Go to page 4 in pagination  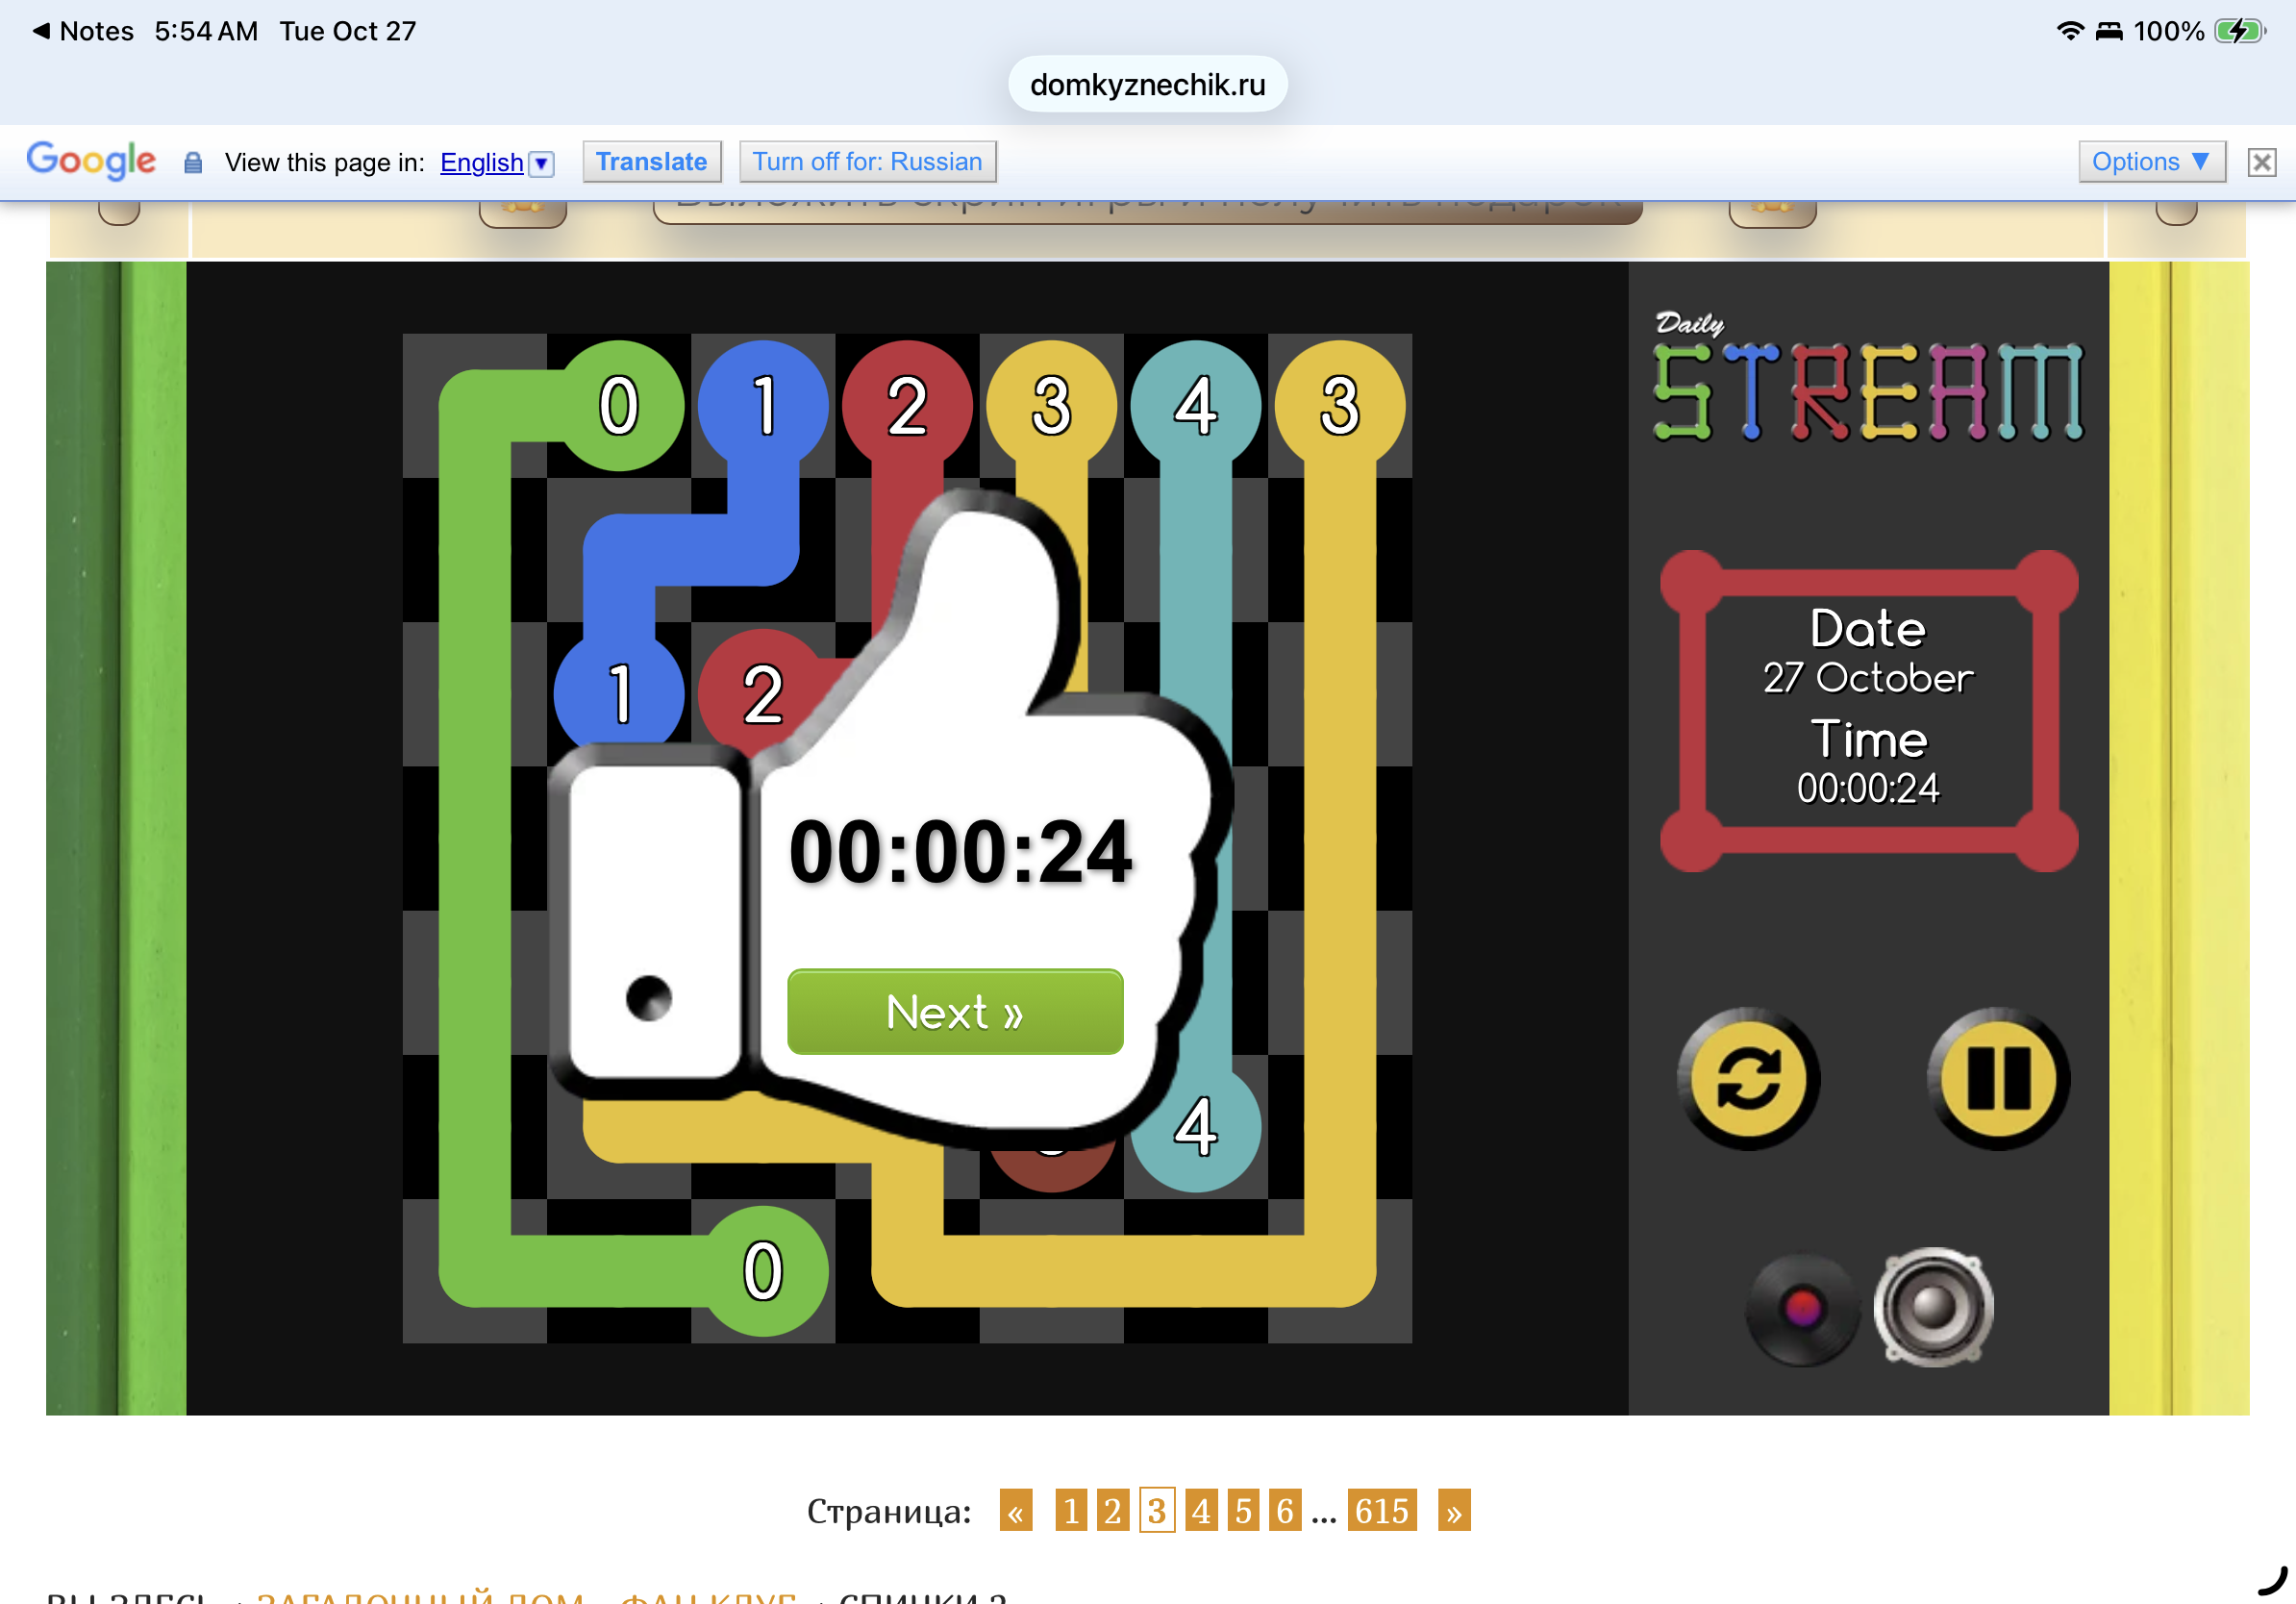coord(1201,1510)
